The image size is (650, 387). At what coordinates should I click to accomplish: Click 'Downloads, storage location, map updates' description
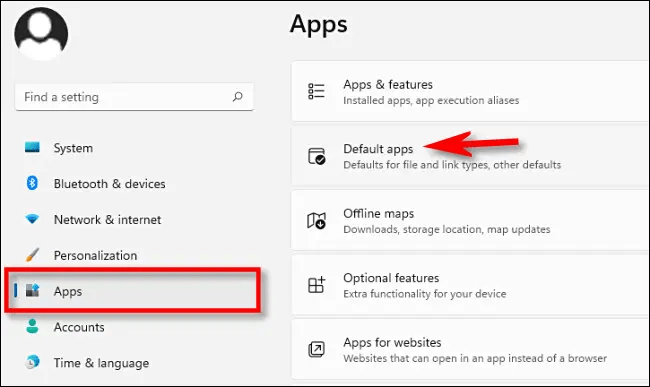click(447, 230)
